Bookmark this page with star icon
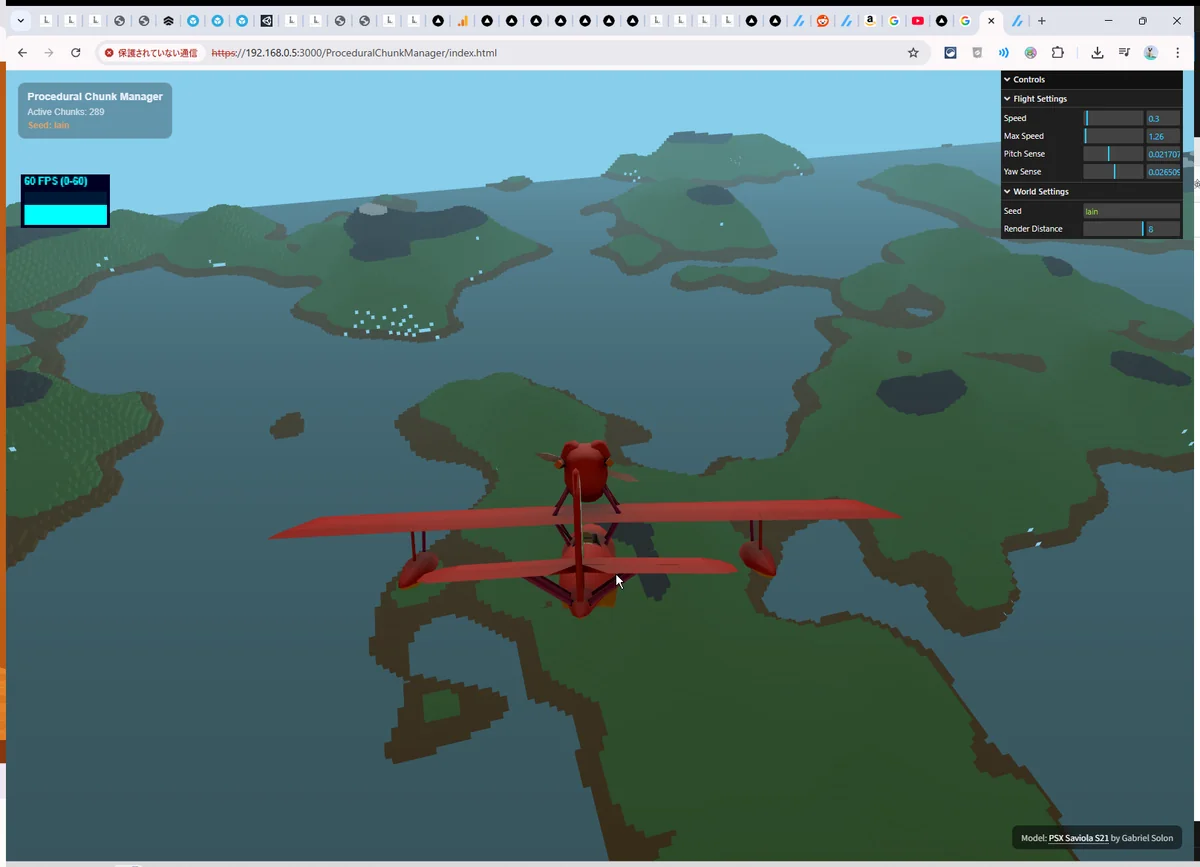Viewport: 1200px width, 867px height. point(913,53)
